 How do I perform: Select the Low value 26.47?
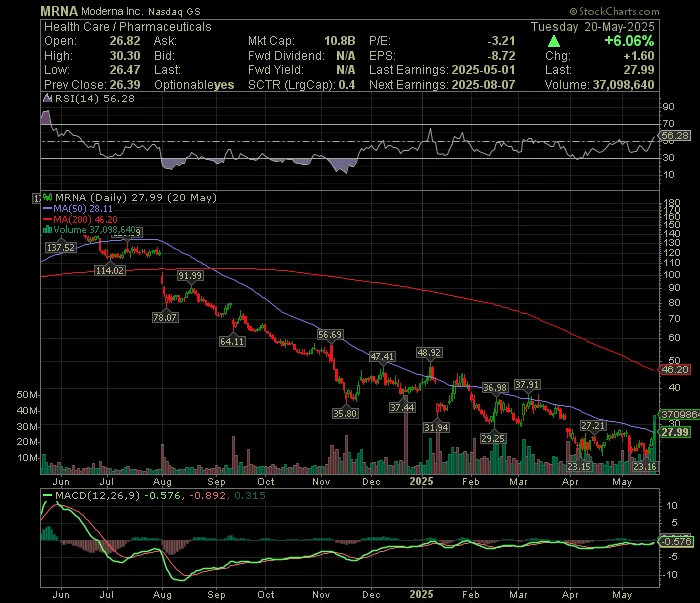(125, 70)
